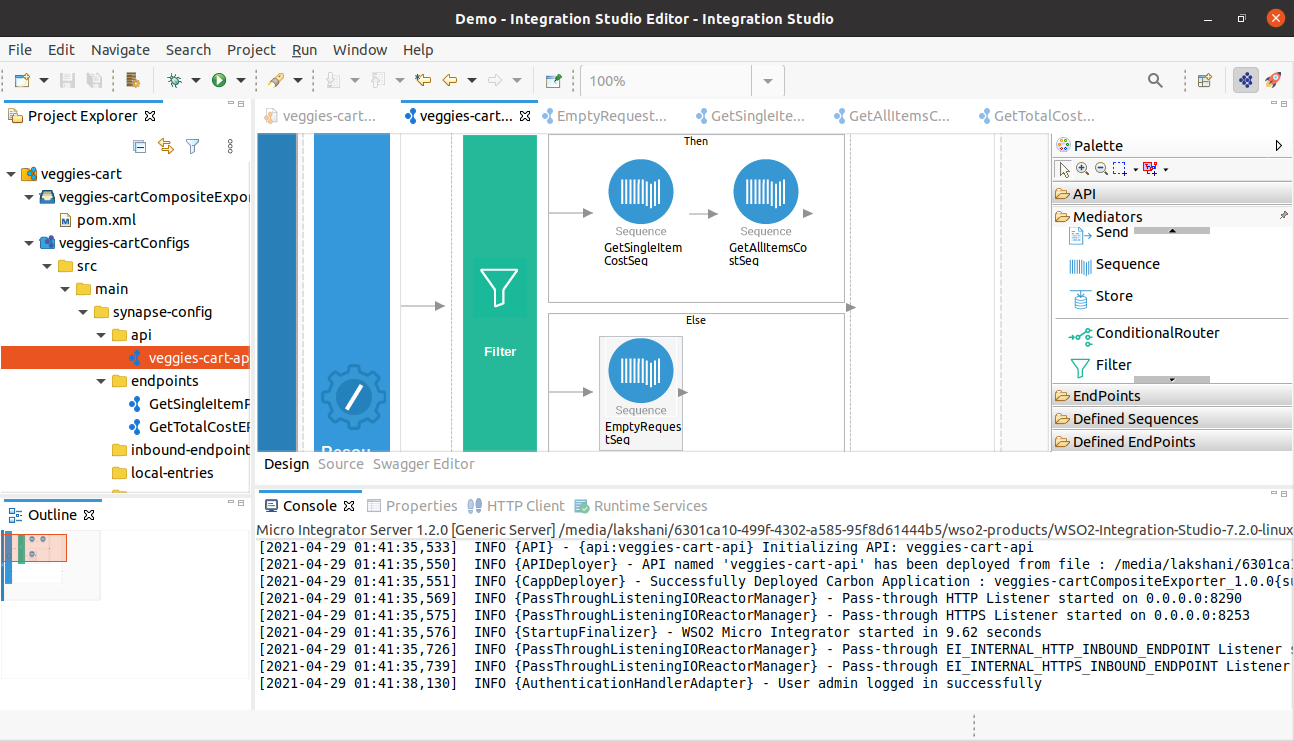Screen dimensions: 1294x741
Task: Switch to the Swagger Editor tab
Action: pyautogui.click(x=423, y=464)
